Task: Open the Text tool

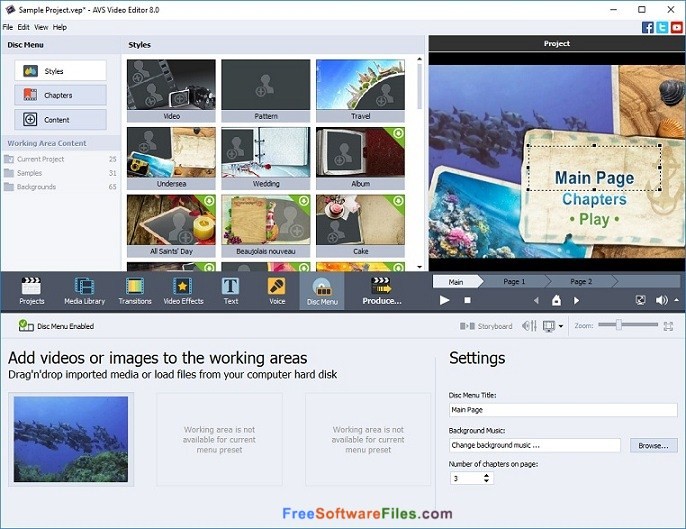Action: [231, 291]
